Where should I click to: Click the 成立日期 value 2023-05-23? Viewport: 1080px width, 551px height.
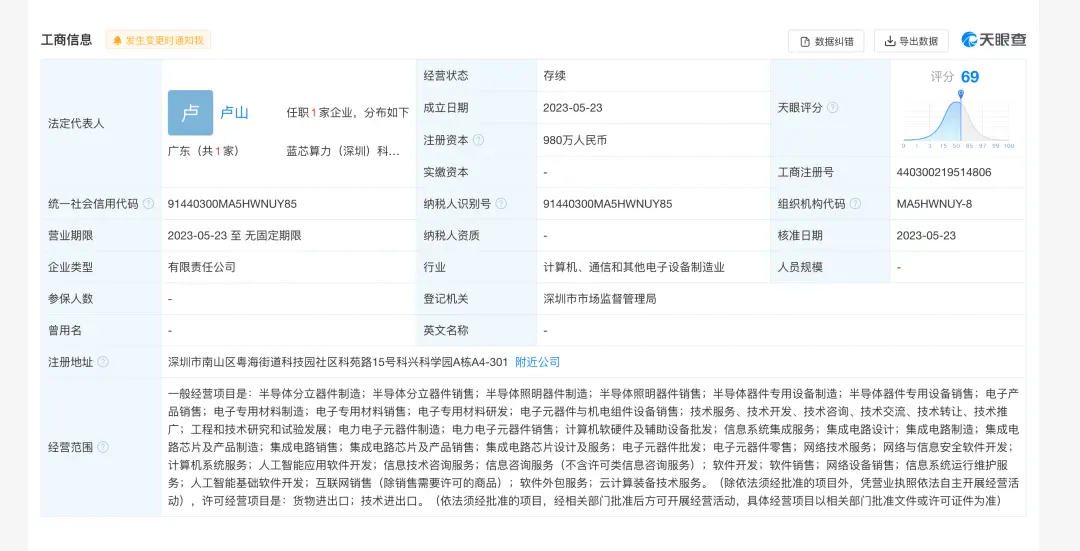(572, 107)
